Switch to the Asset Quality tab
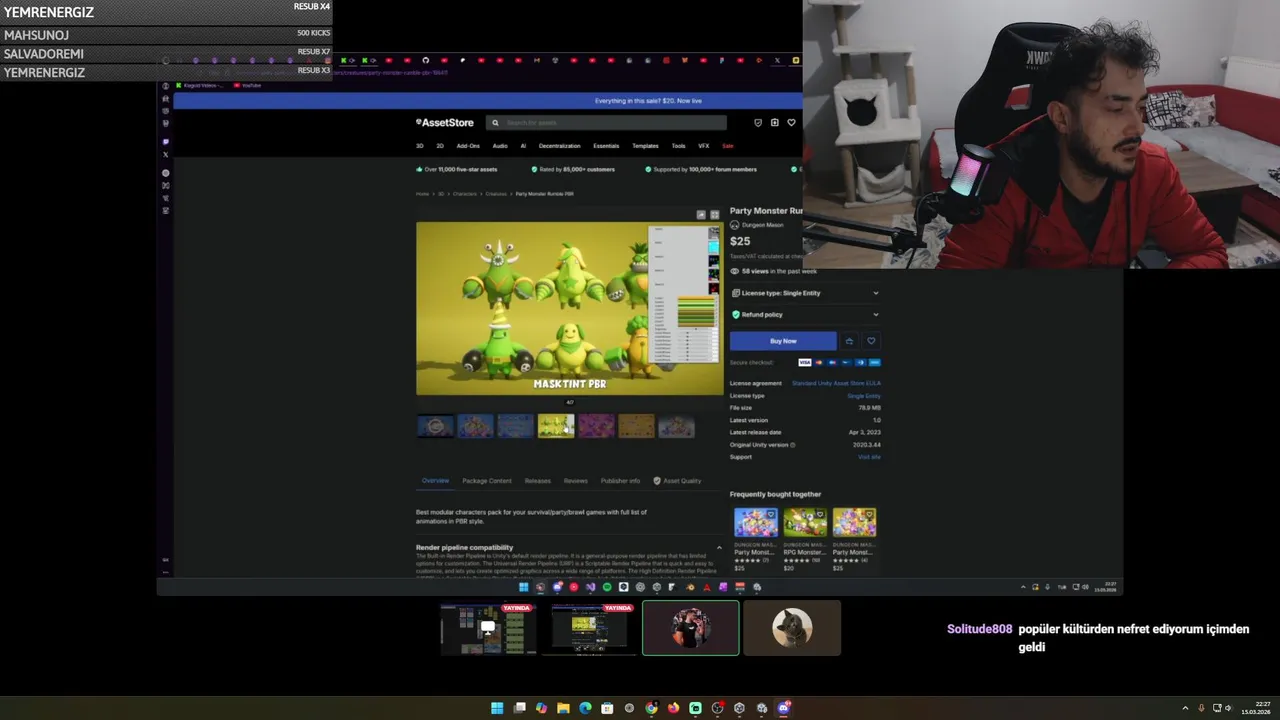 point(677,481)
